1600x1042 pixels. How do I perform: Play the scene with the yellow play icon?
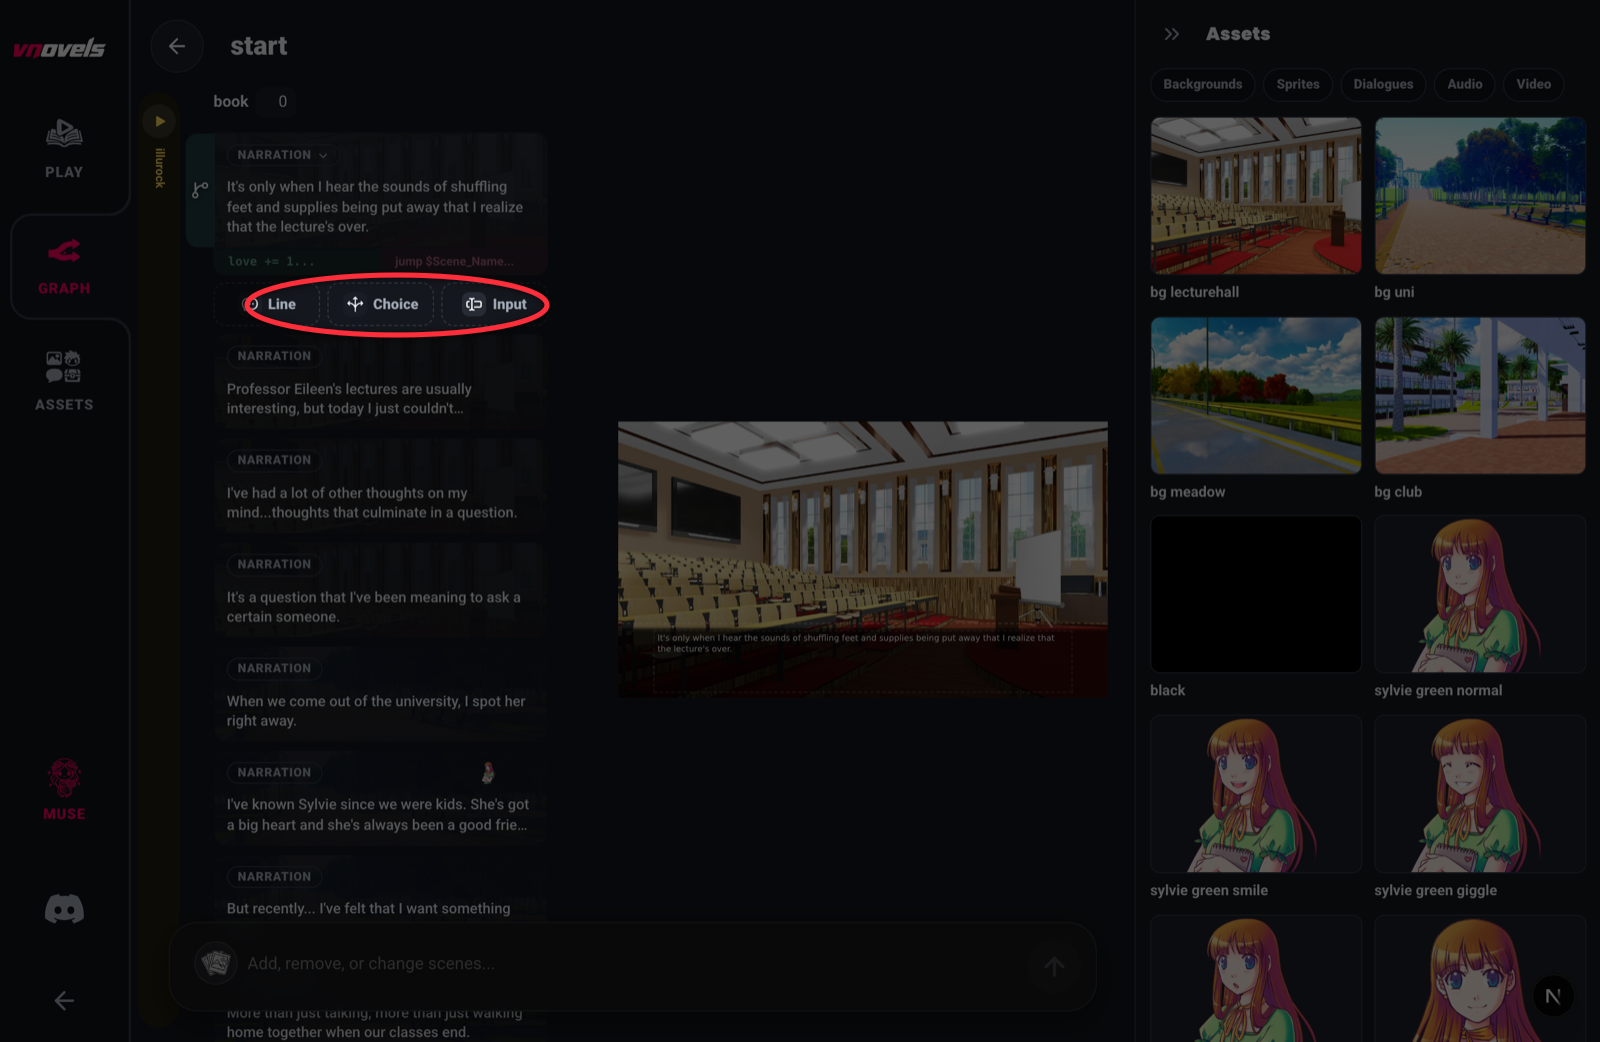pos(159,121)
